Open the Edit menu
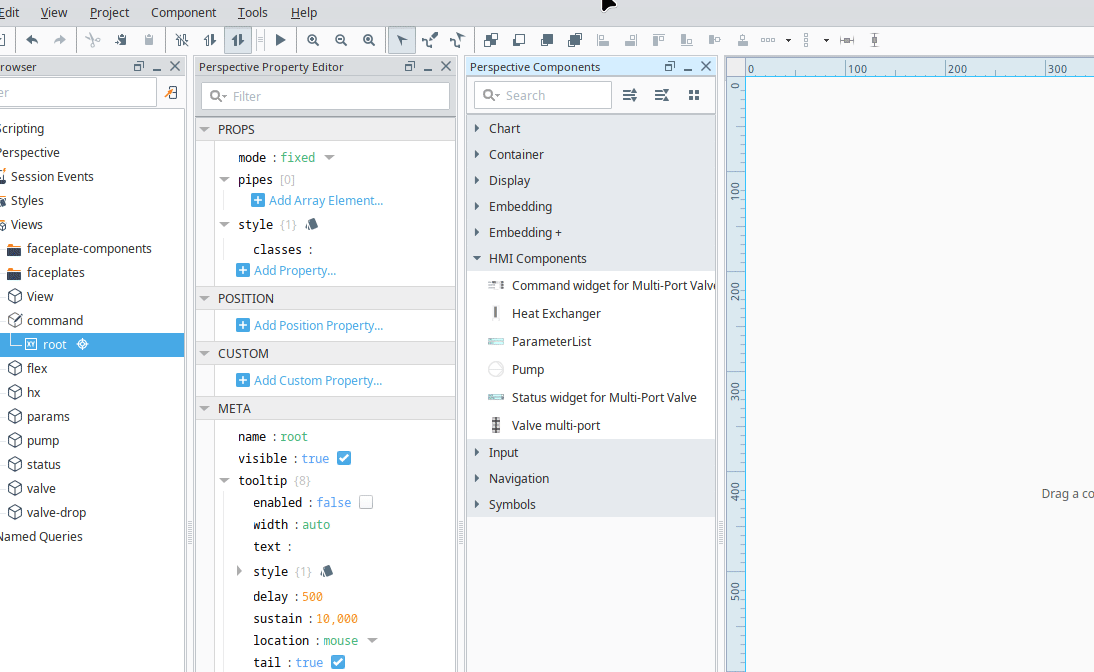1094x672 pixels. [x=9, y=13]
